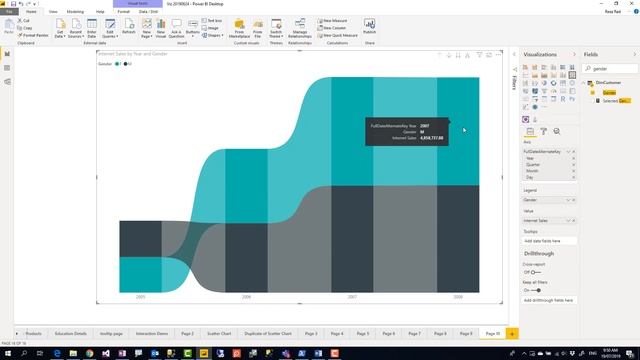Viewport: 640px width, 360px height.
Task: Switch to the View ribbon tab
Action: [53, 12]
